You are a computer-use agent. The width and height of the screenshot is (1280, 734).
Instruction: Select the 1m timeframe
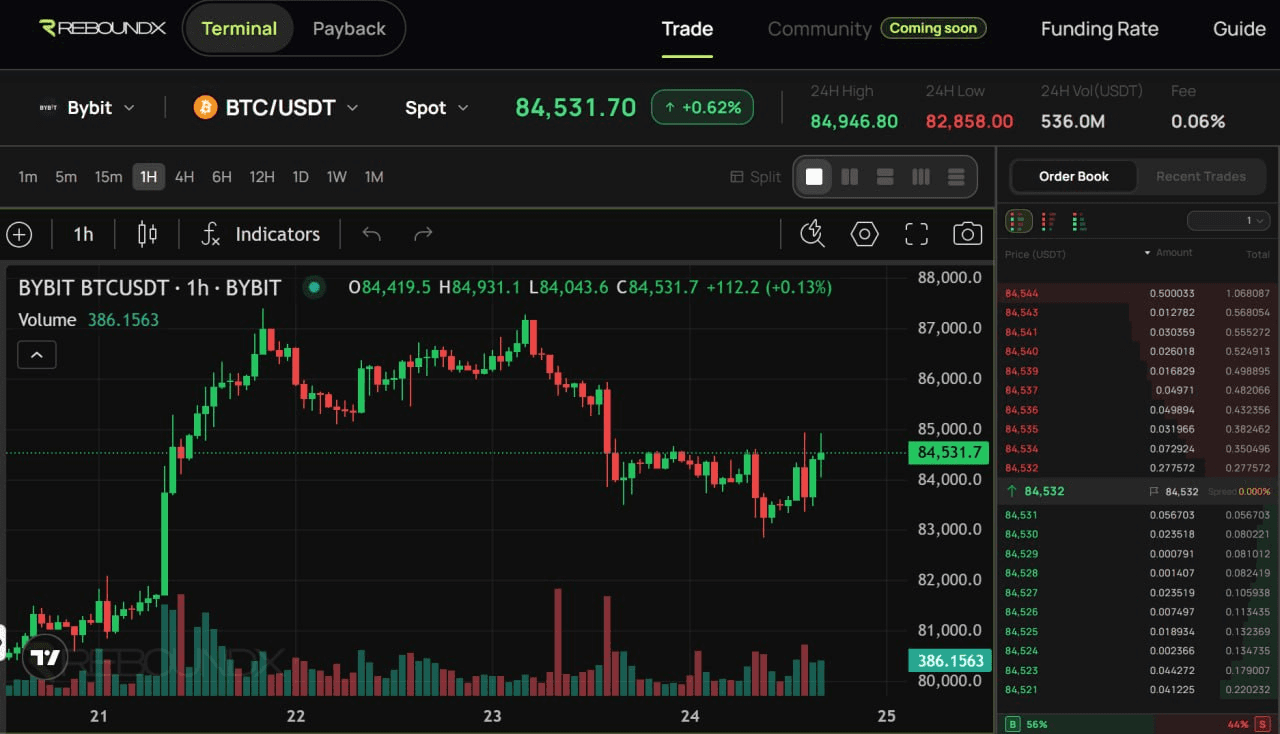[28, 177]
